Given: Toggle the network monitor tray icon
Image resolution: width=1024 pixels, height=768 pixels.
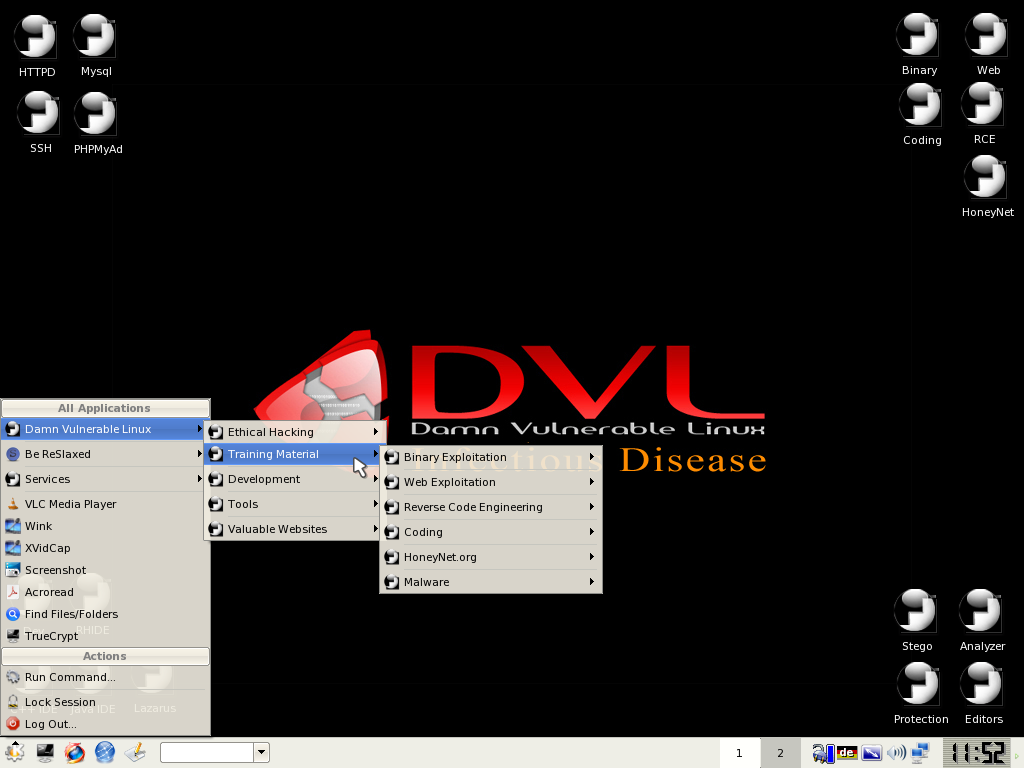Looking at the screenshot, I should [x=920, y=753].
